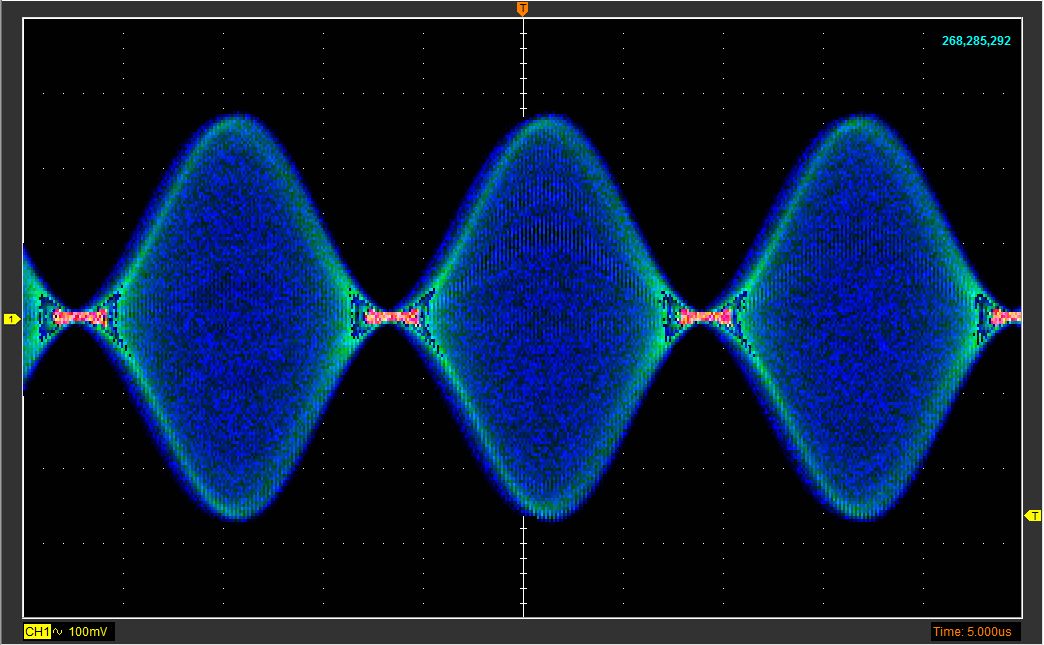Click the AC coupling symbol beside CH1
This screenshot has height=645, width=1044.
click(58, 632)
